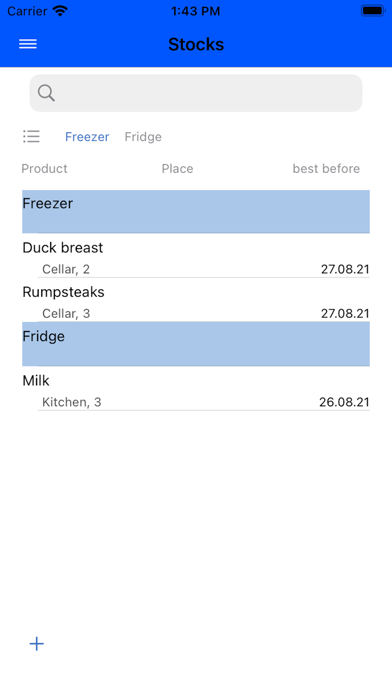This screenshot has width=392, height=696.
Task: Open the hamburger navigation menu
Action: click(x=28, y=44)
